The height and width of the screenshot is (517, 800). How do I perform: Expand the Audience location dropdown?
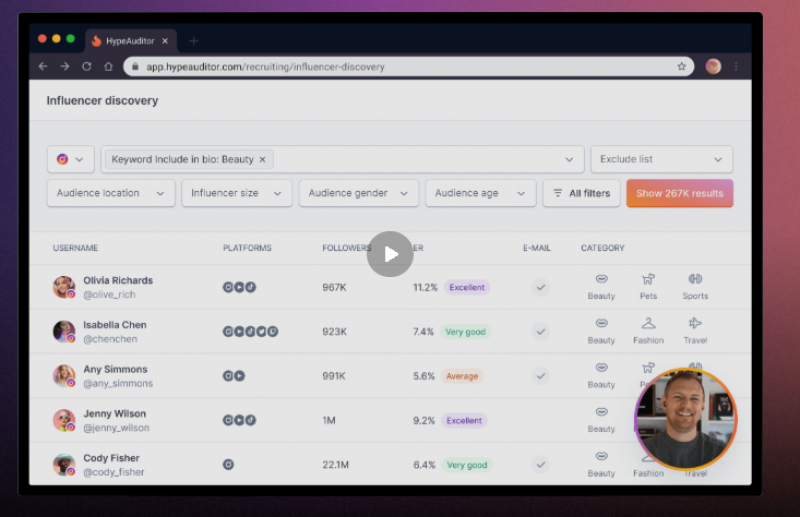[110, 193]
